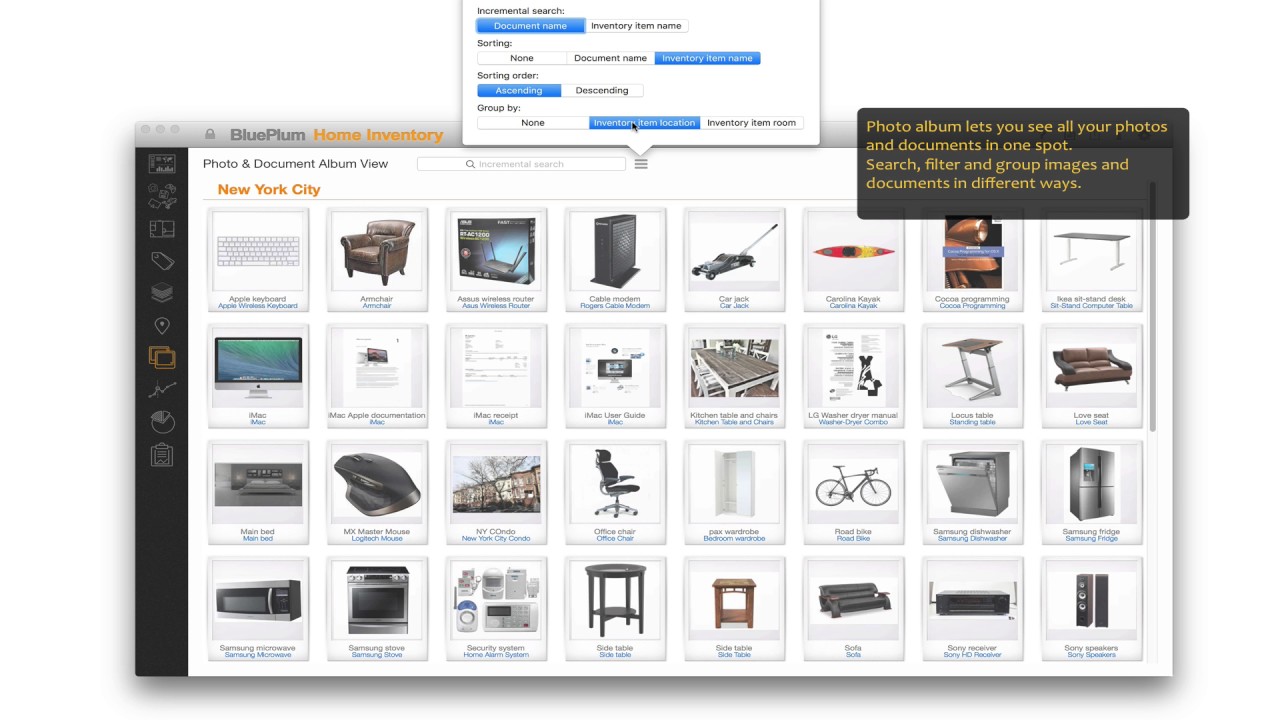The image size is (1280, 720).
Task: Open the floor plan rooms sidebar icon
Action: coord(161,229)
